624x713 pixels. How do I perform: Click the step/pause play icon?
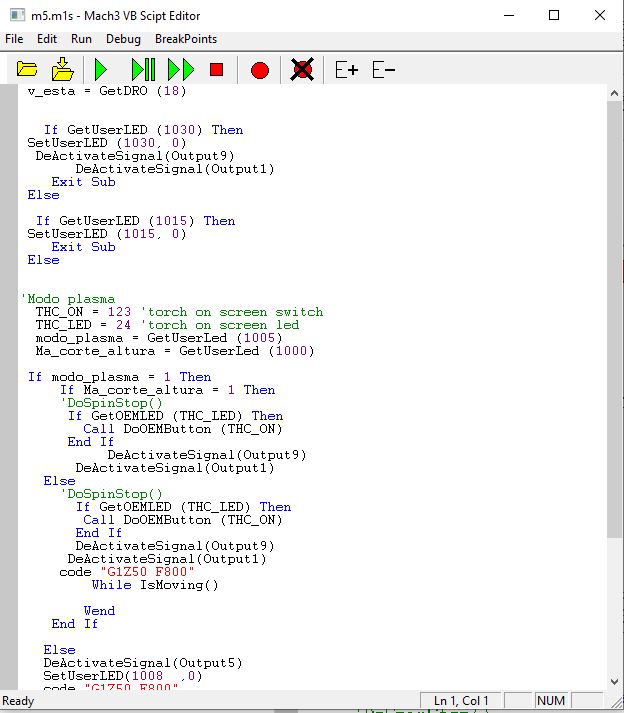coord(143,70)
